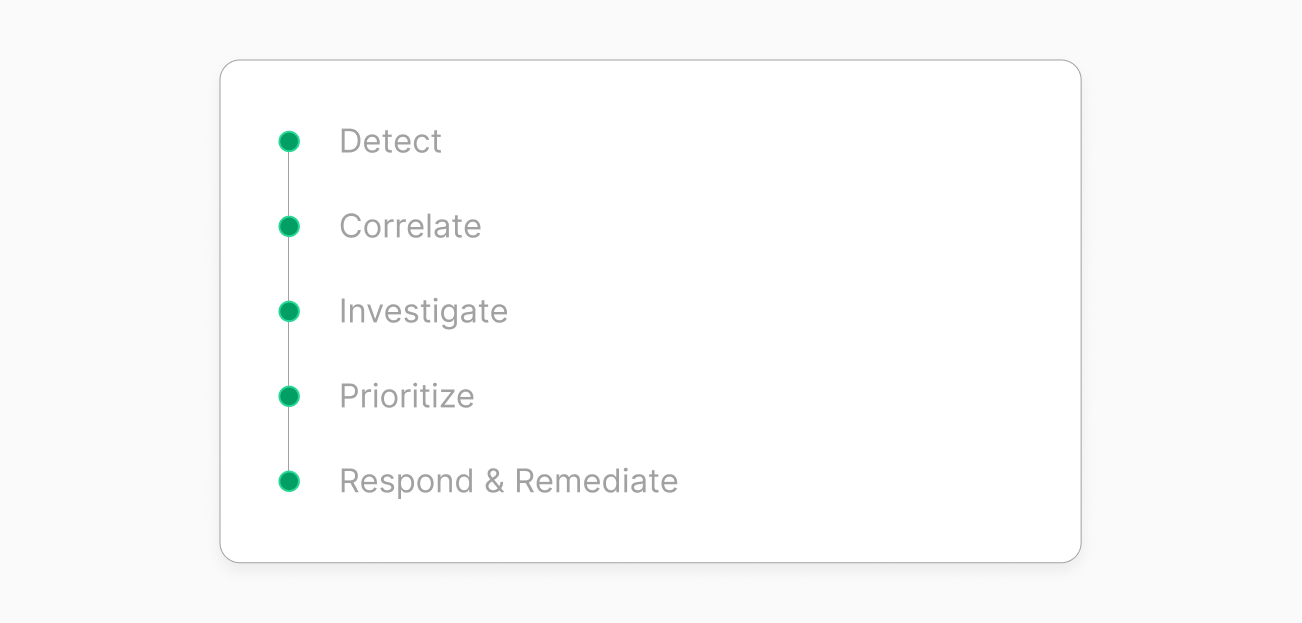The width and height of the screenshot is (1302, 623).
Task: Click connector line between Detect and Correlate dots
Action: point(289,185)
